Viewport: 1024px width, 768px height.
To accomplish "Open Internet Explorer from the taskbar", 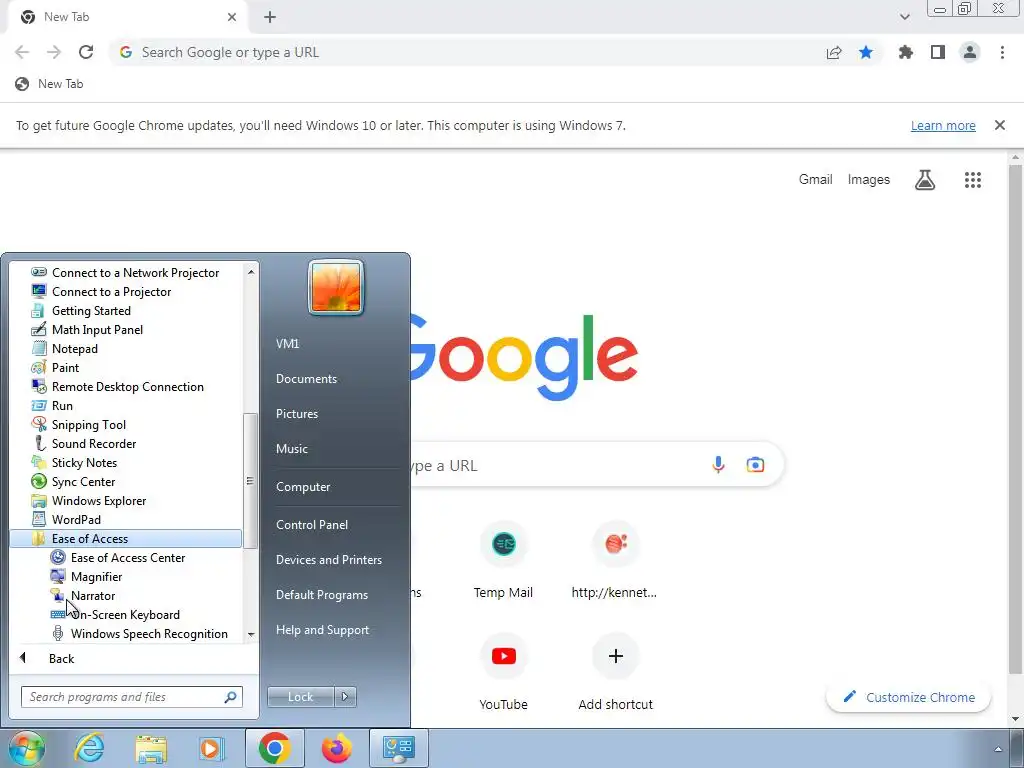I will click(89, 748).
